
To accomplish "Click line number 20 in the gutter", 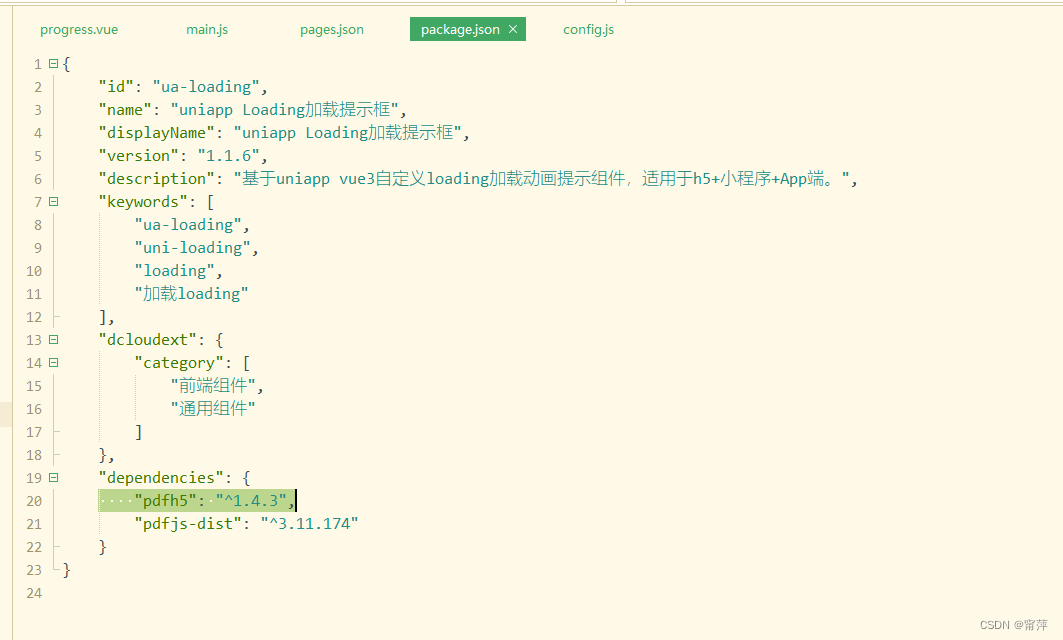I will 33,500.
